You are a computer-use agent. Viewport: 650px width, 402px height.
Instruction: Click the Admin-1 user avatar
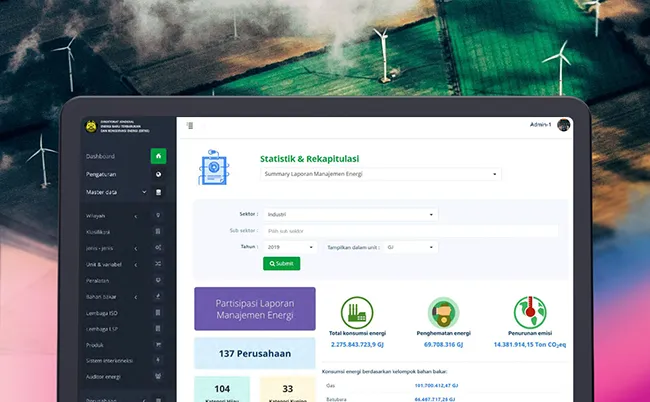click(564, 125)
